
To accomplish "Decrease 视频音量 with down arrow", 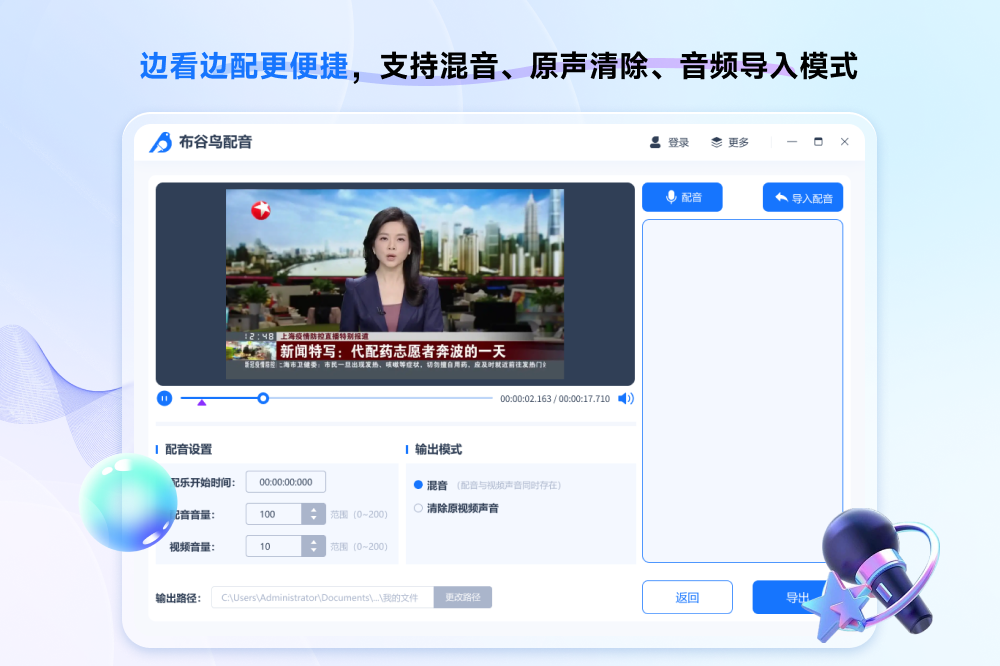I will [x=315, y=551].
